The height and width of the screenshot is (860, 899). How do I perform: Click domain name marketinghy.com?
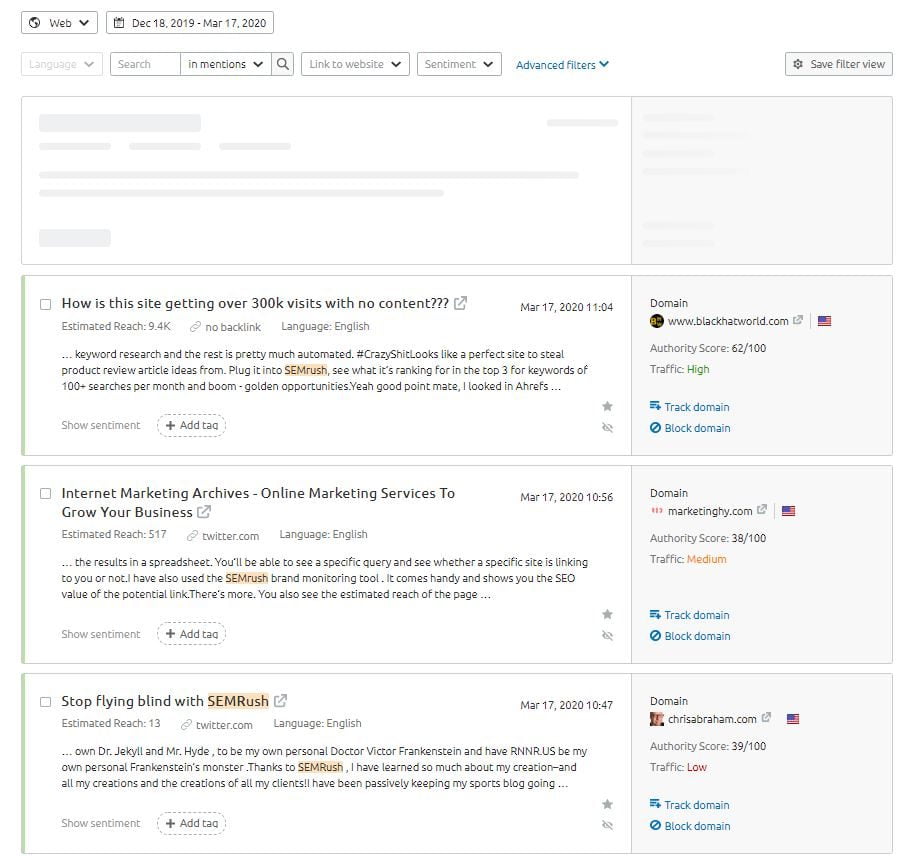tap(710, 511)
